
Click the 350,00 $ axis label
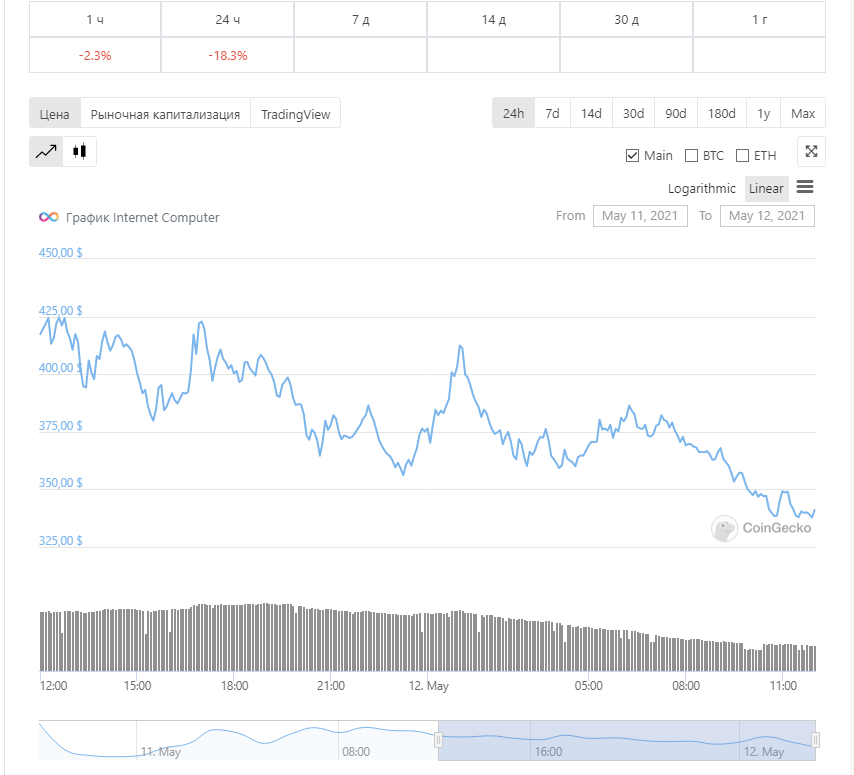tap(60, 483)
